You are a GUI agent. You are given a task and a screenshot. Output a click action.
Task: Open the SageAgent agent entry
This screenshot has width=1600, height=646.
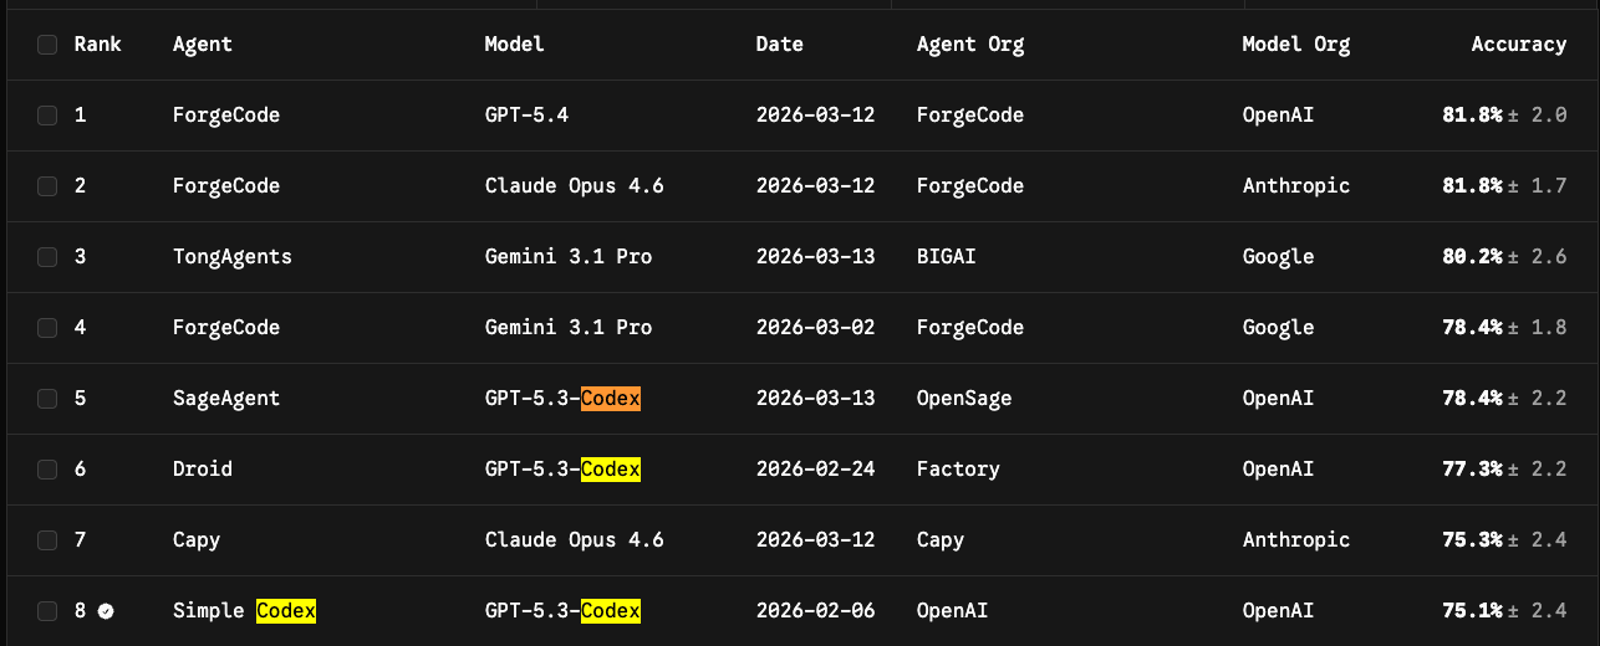point(226,399)
